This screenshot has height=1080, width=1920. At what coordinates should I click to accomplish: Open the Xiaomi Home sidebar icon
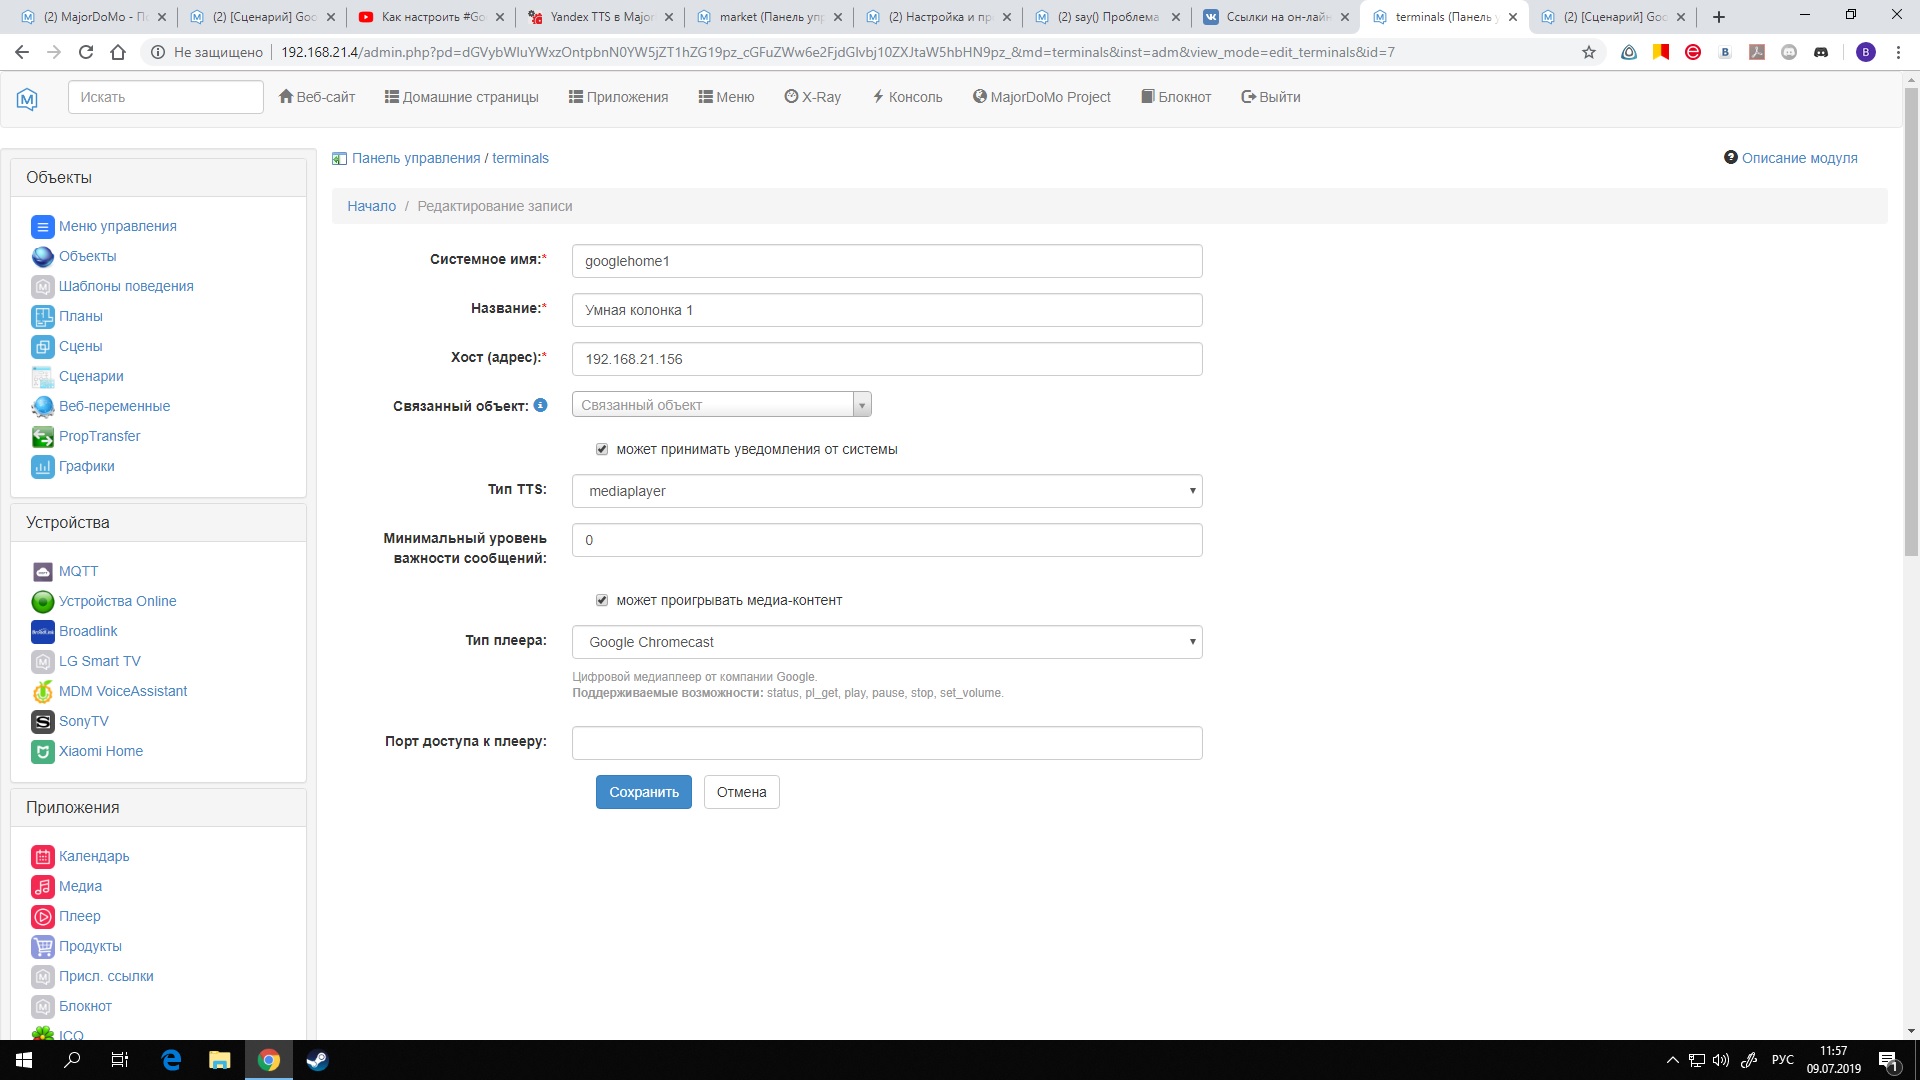(42, 752)
